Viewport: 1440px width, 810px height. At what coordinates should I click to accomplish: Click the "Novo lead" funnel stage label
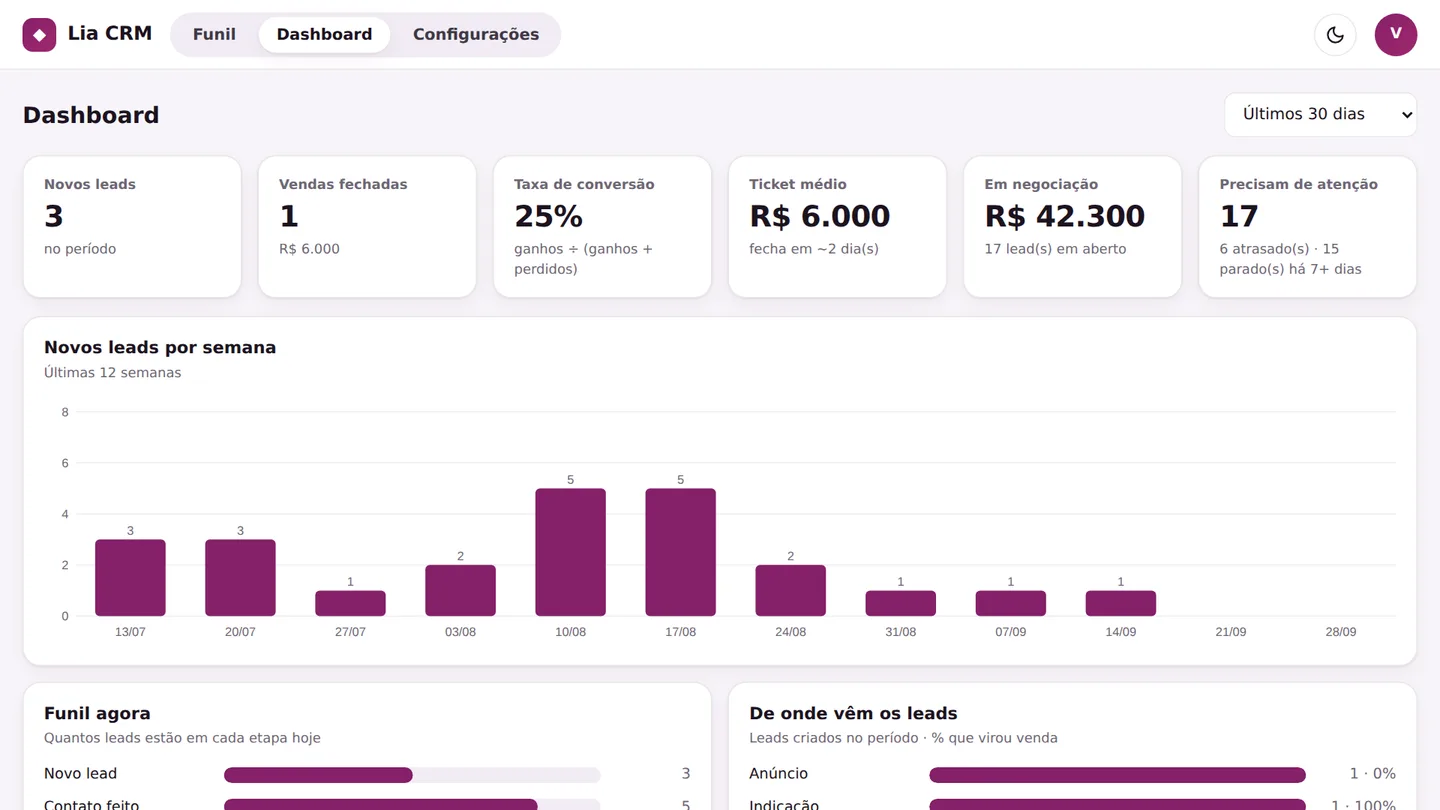80,774
